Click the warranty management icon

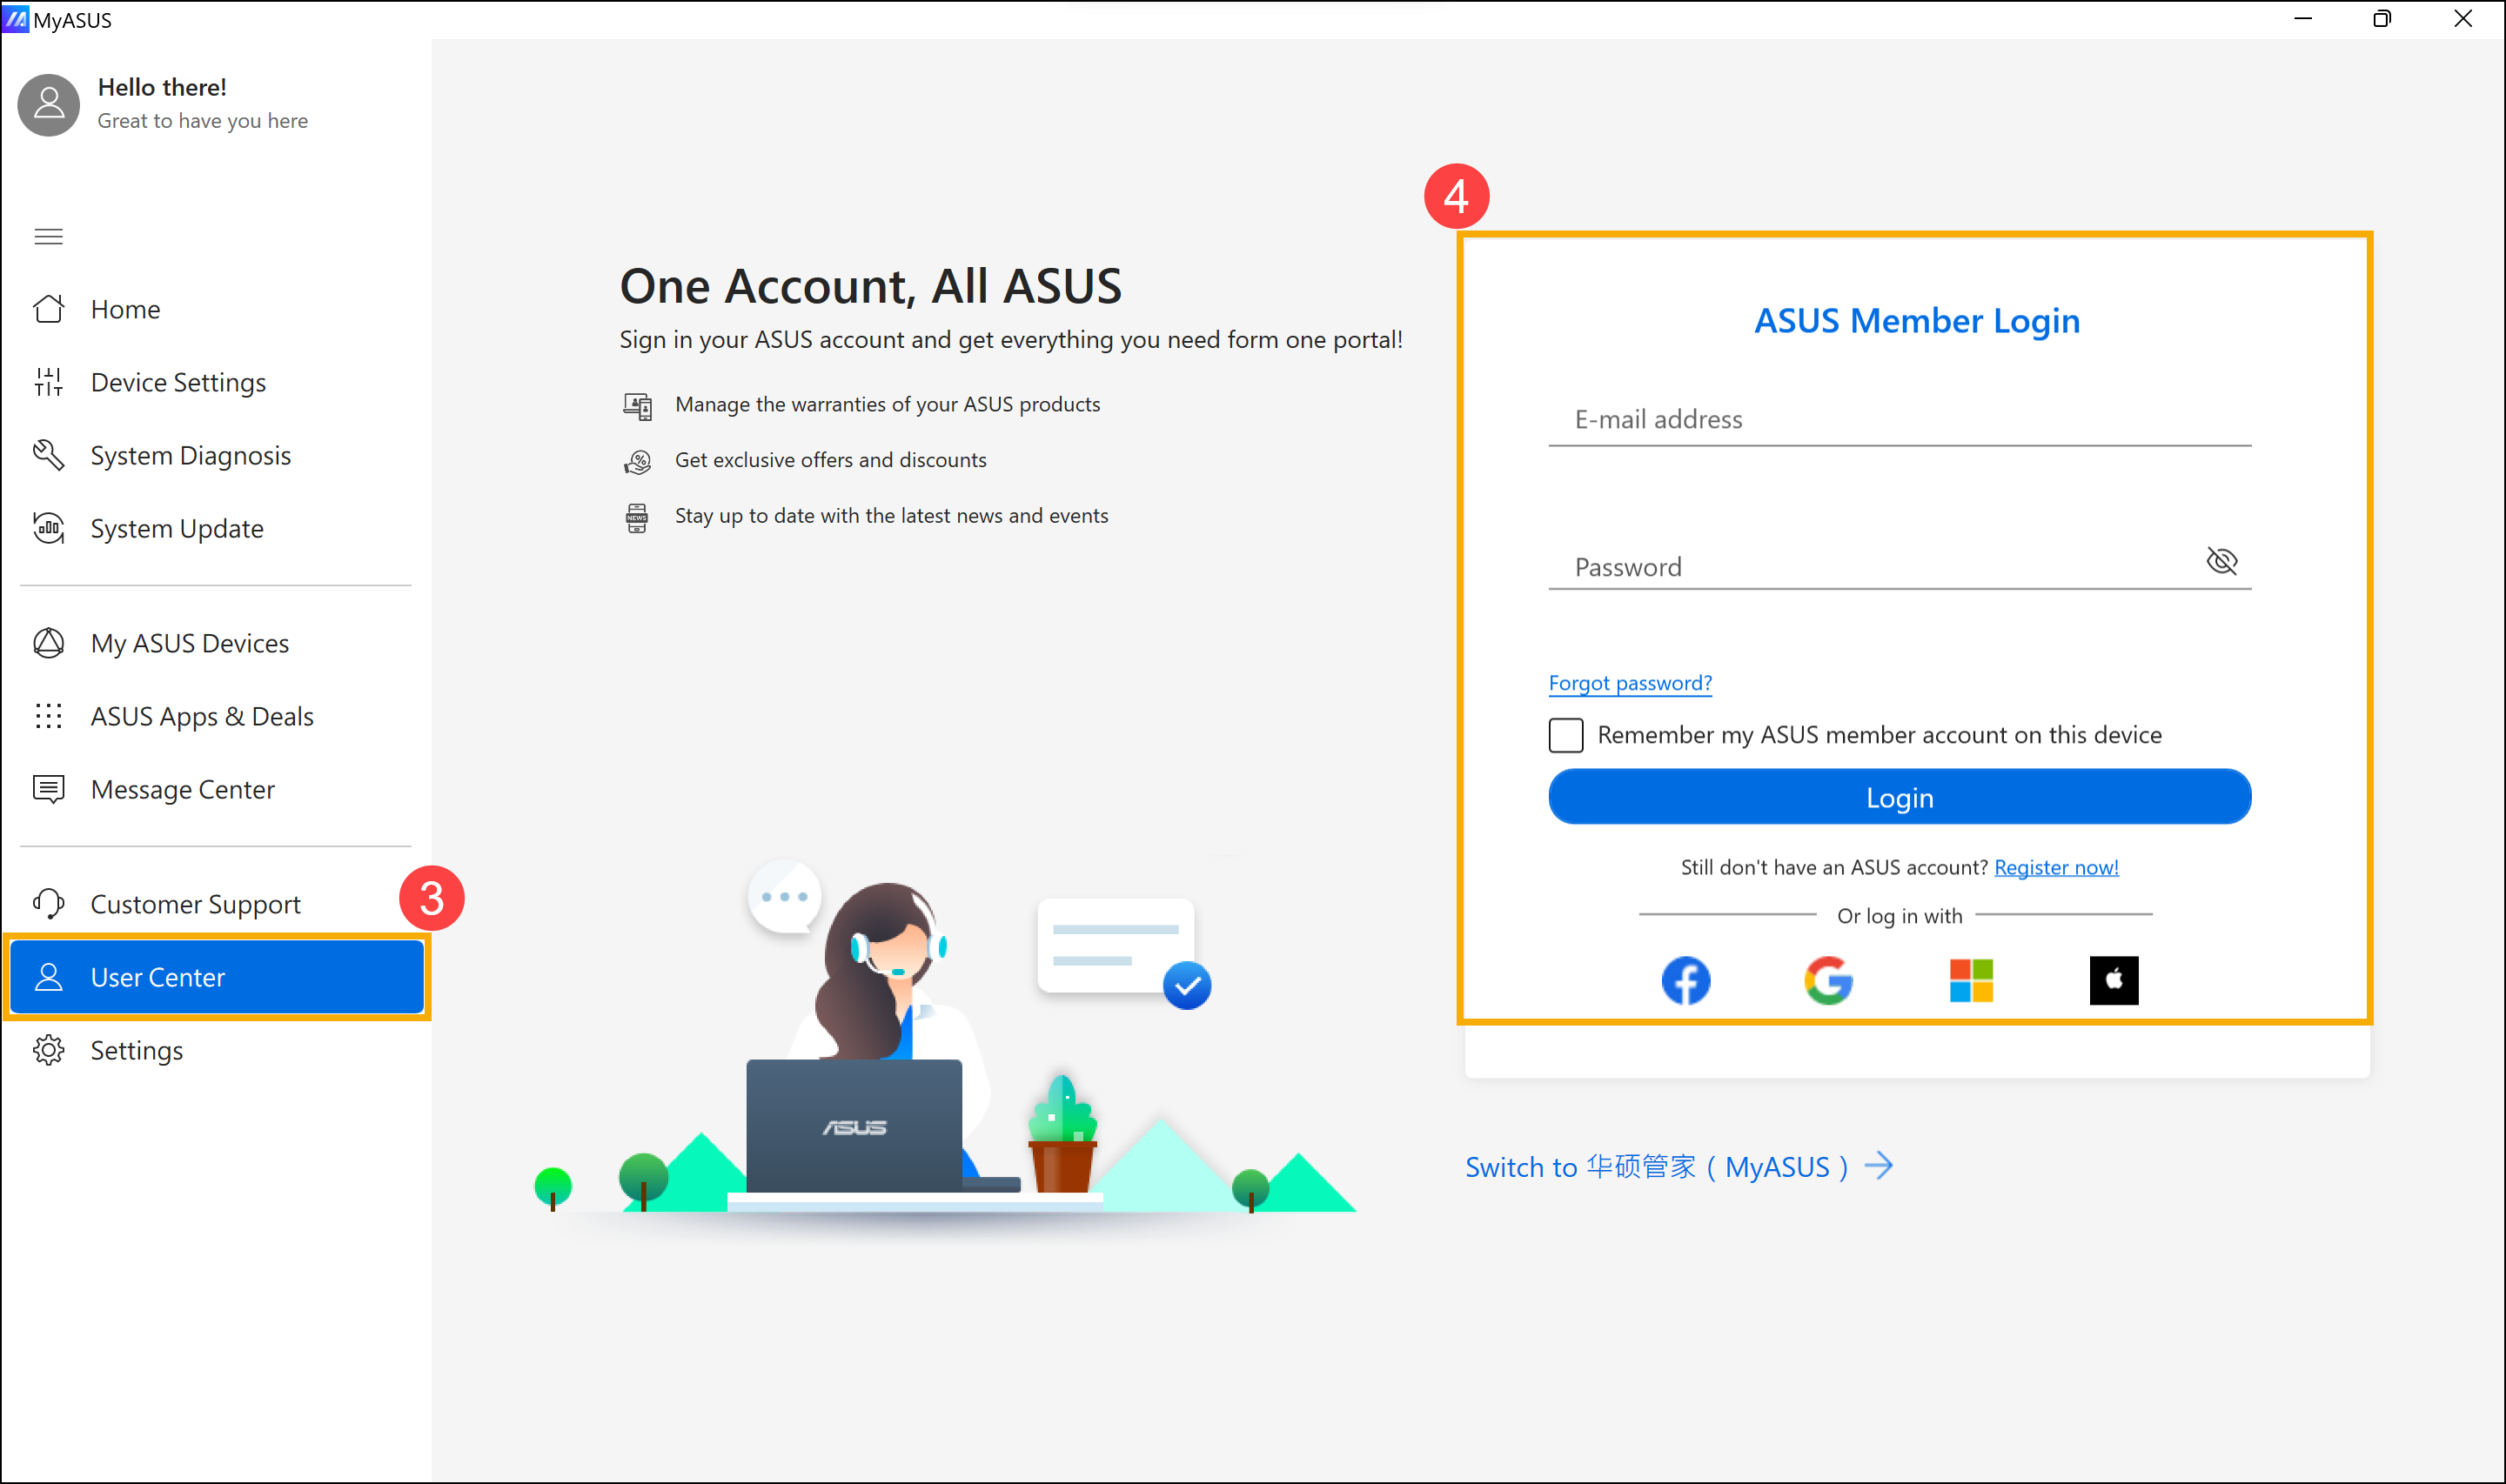(637, 405)
